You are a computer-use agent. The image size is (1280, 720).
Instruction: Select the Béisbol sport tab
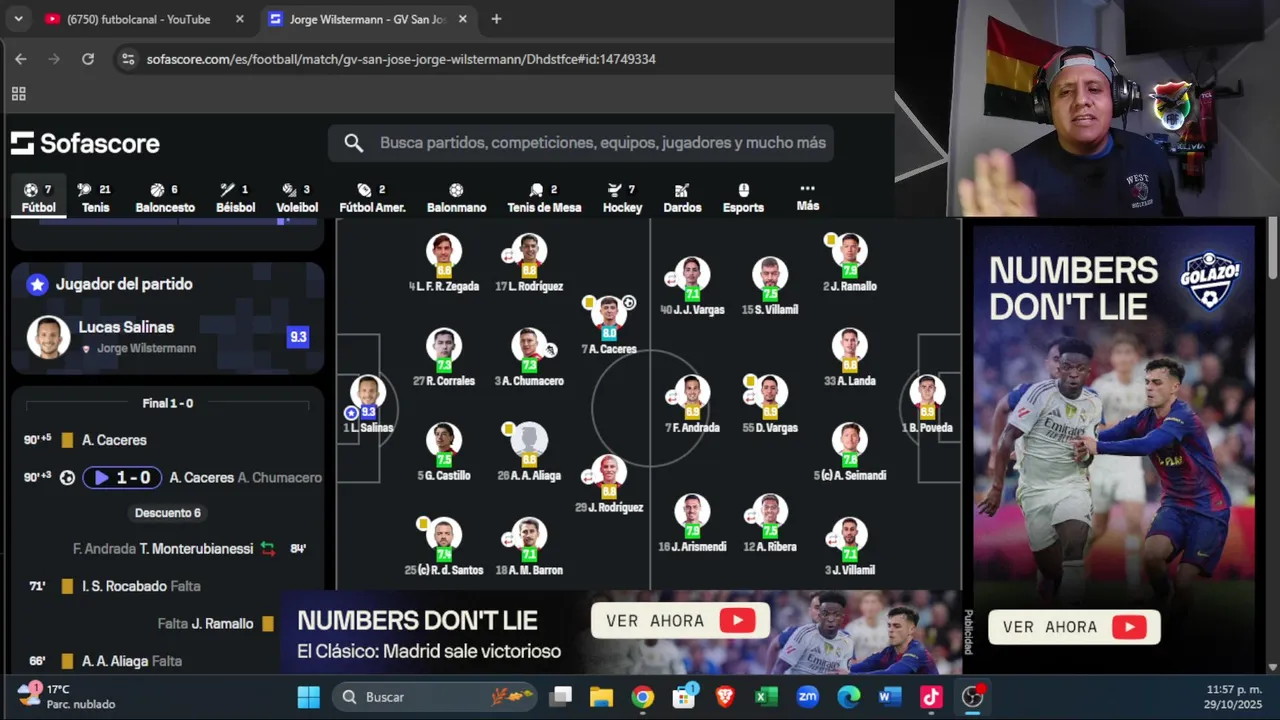click(236, 198)
